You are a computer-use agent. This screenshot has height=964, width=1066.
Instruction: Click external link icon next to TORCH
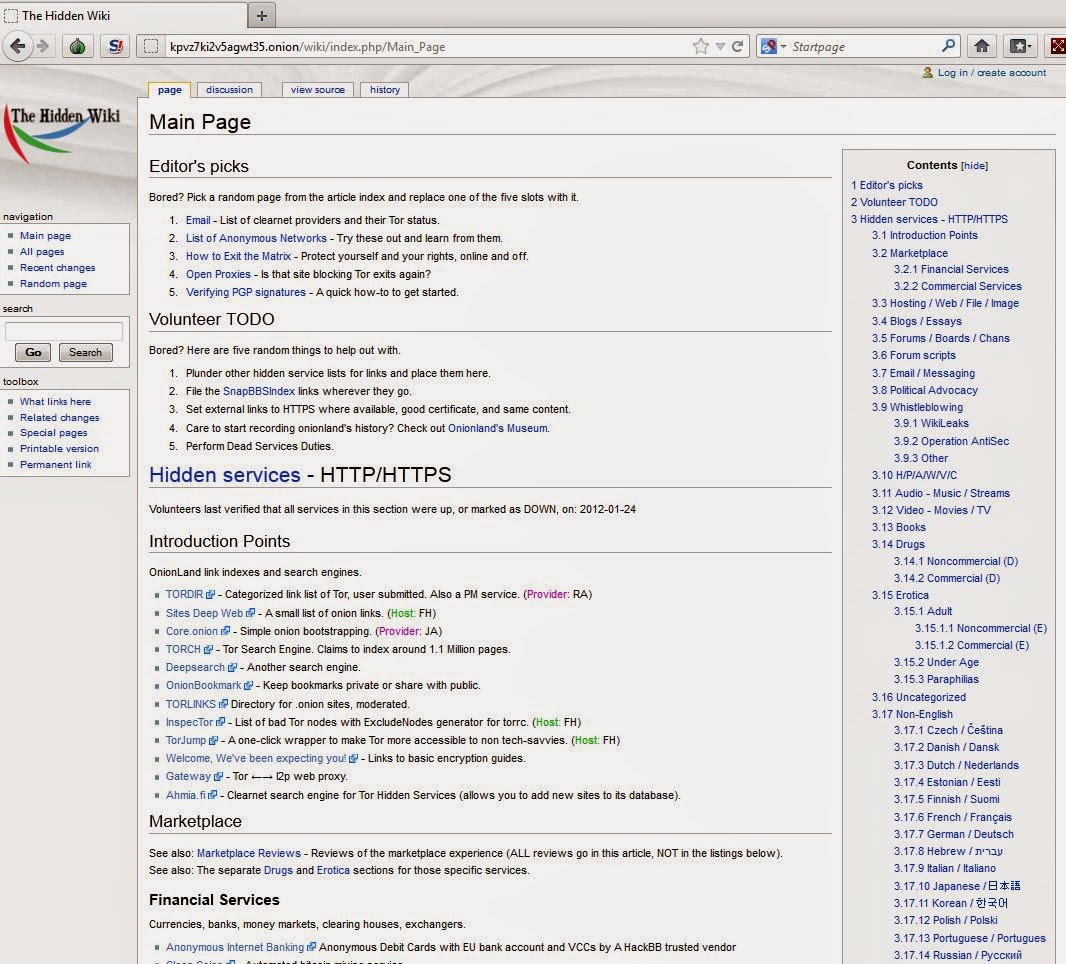pyautogui.click(x=208, y=650)
